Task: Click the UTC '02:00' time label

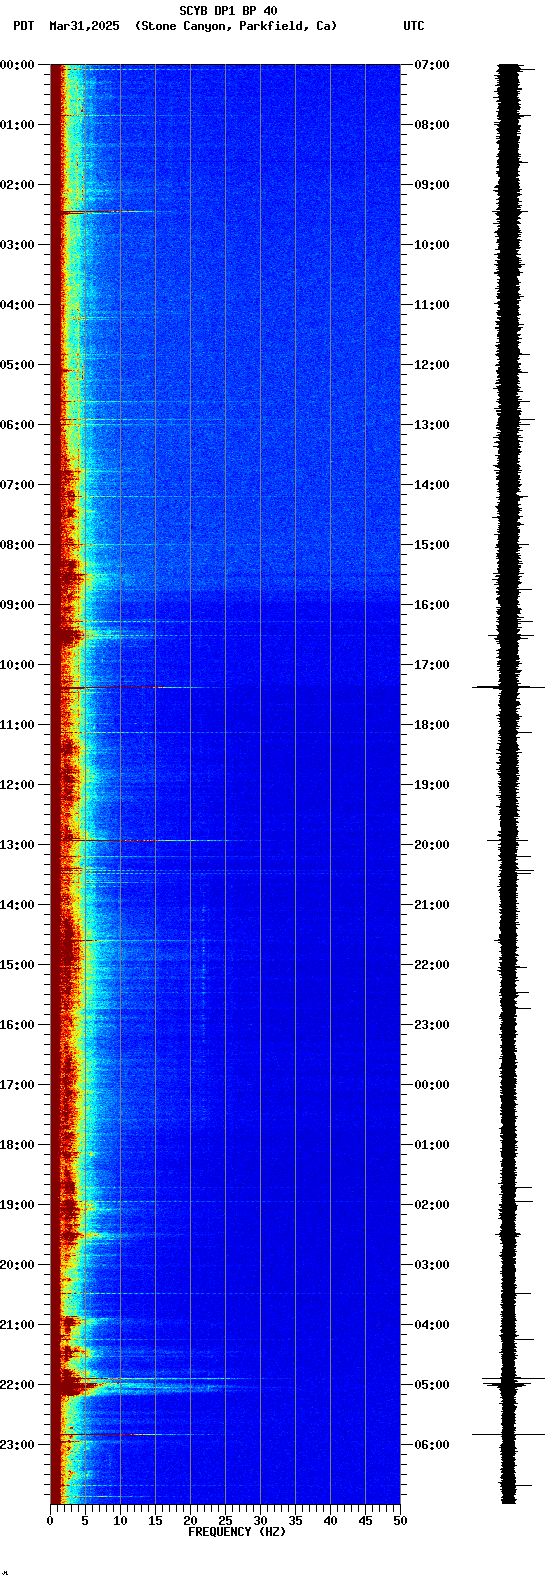Action: pyautogui.click(x=432, y=1205)
